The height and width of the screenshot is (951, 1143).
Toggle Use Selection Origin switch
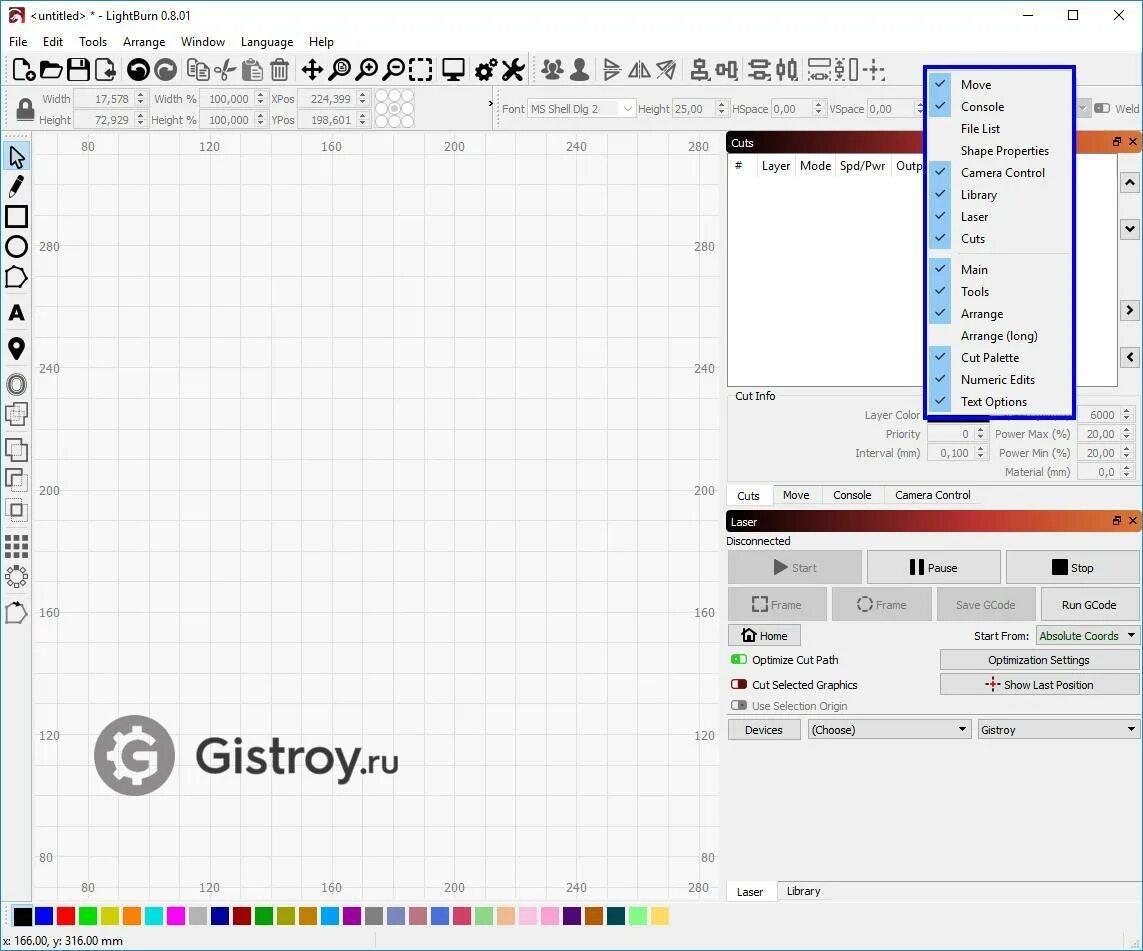pos(738,705)
